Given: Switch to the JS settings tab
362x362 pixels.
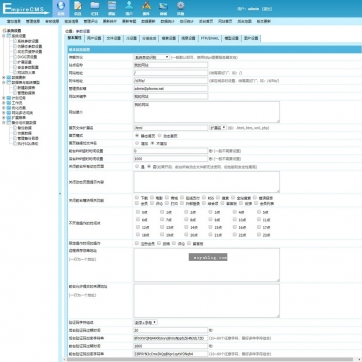Looking at the screenshot, I should 131,38.
